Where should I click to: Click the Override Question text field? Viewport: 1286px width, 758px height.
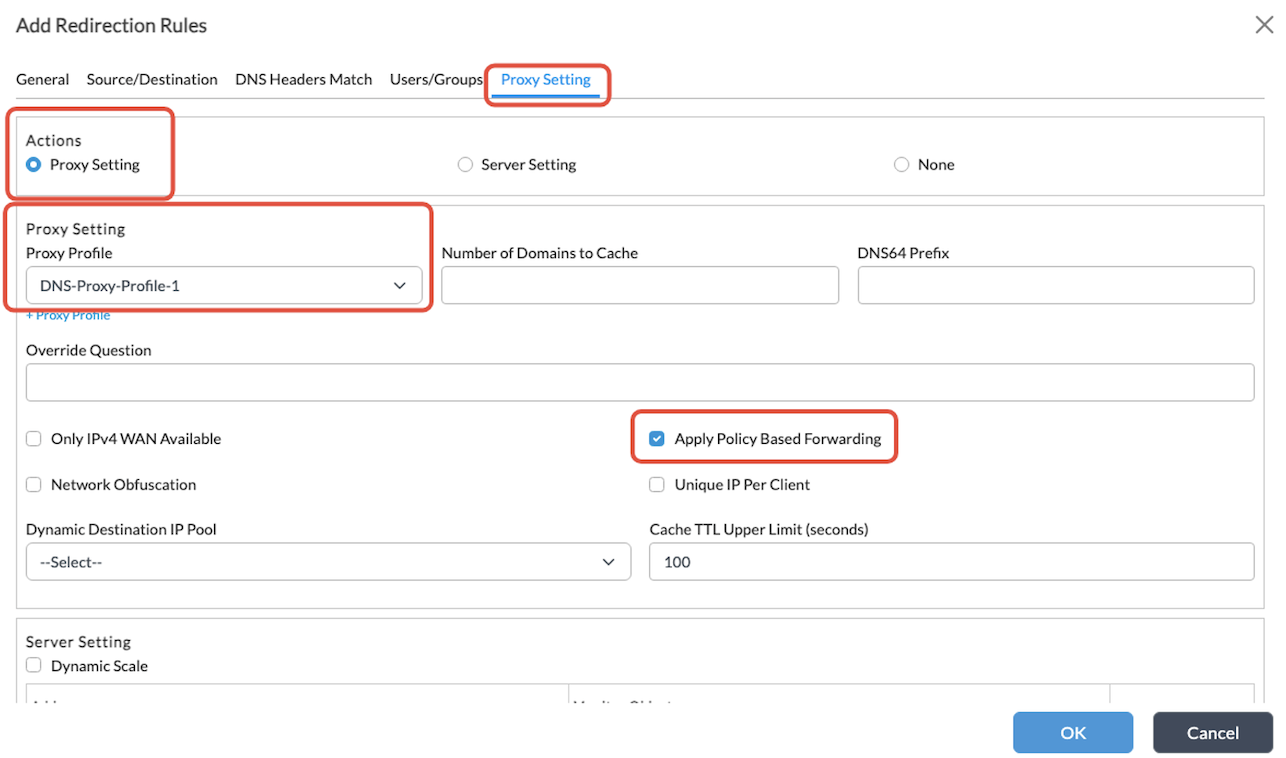(x=639, y=383)
